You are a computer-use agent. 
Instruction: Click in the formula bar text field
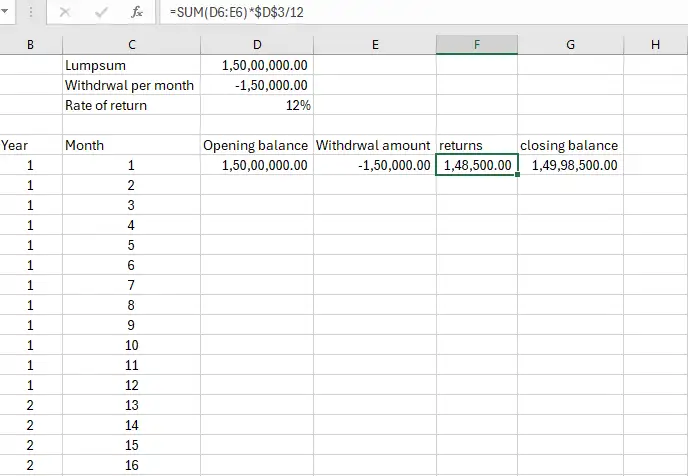point(400,13)
